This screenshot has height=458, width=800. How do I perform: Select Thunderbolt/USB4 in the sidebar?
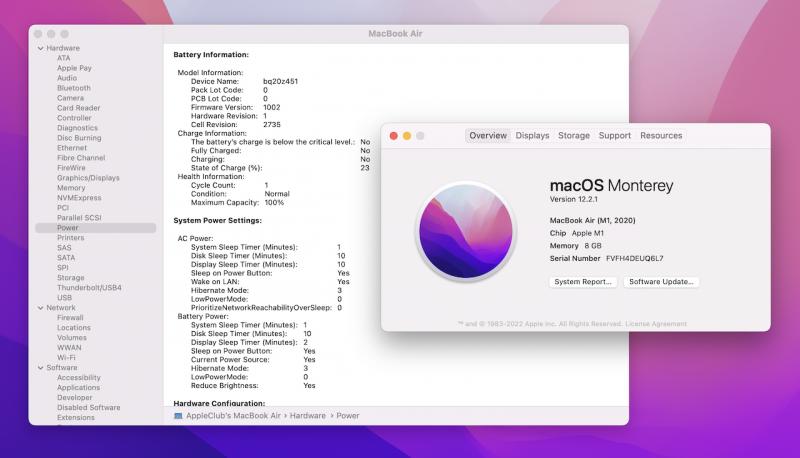(x=89, y=288)
